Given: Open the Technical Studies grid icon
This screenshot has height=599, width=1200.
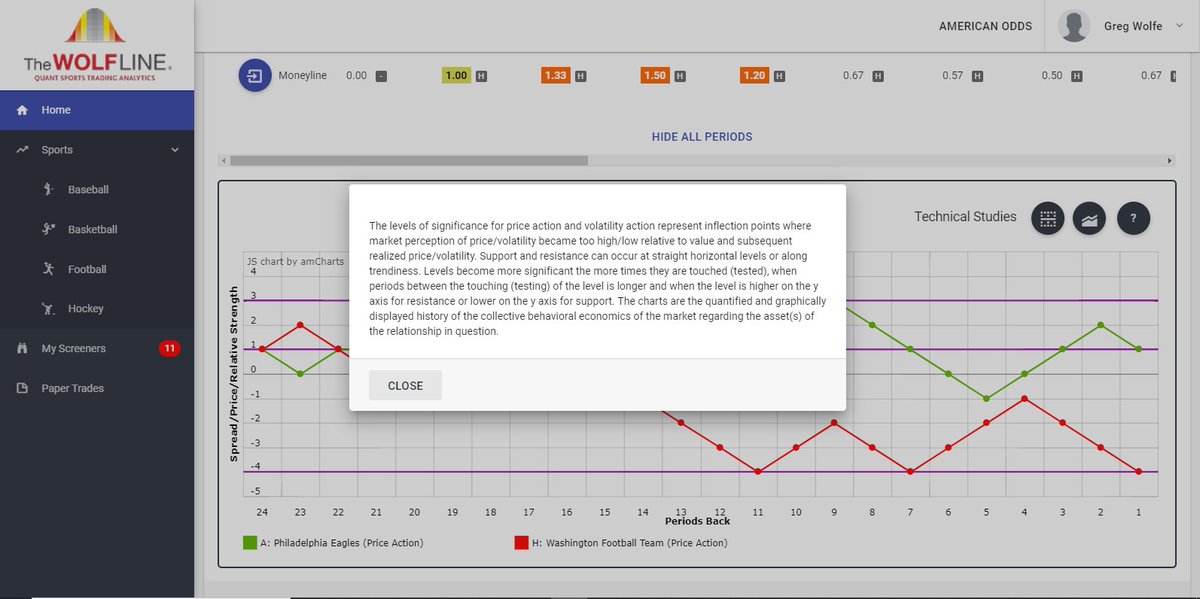Looking at the screenshot, I should pos(1047,218).
